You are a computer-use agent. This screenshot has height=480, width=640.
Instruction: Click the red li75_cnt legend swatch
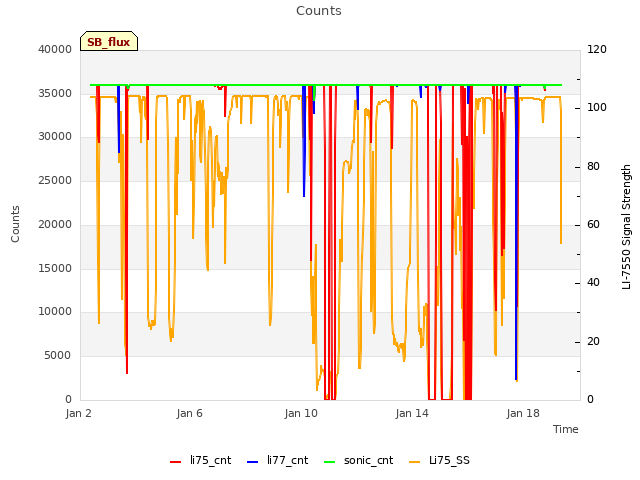tap(176, 462)
